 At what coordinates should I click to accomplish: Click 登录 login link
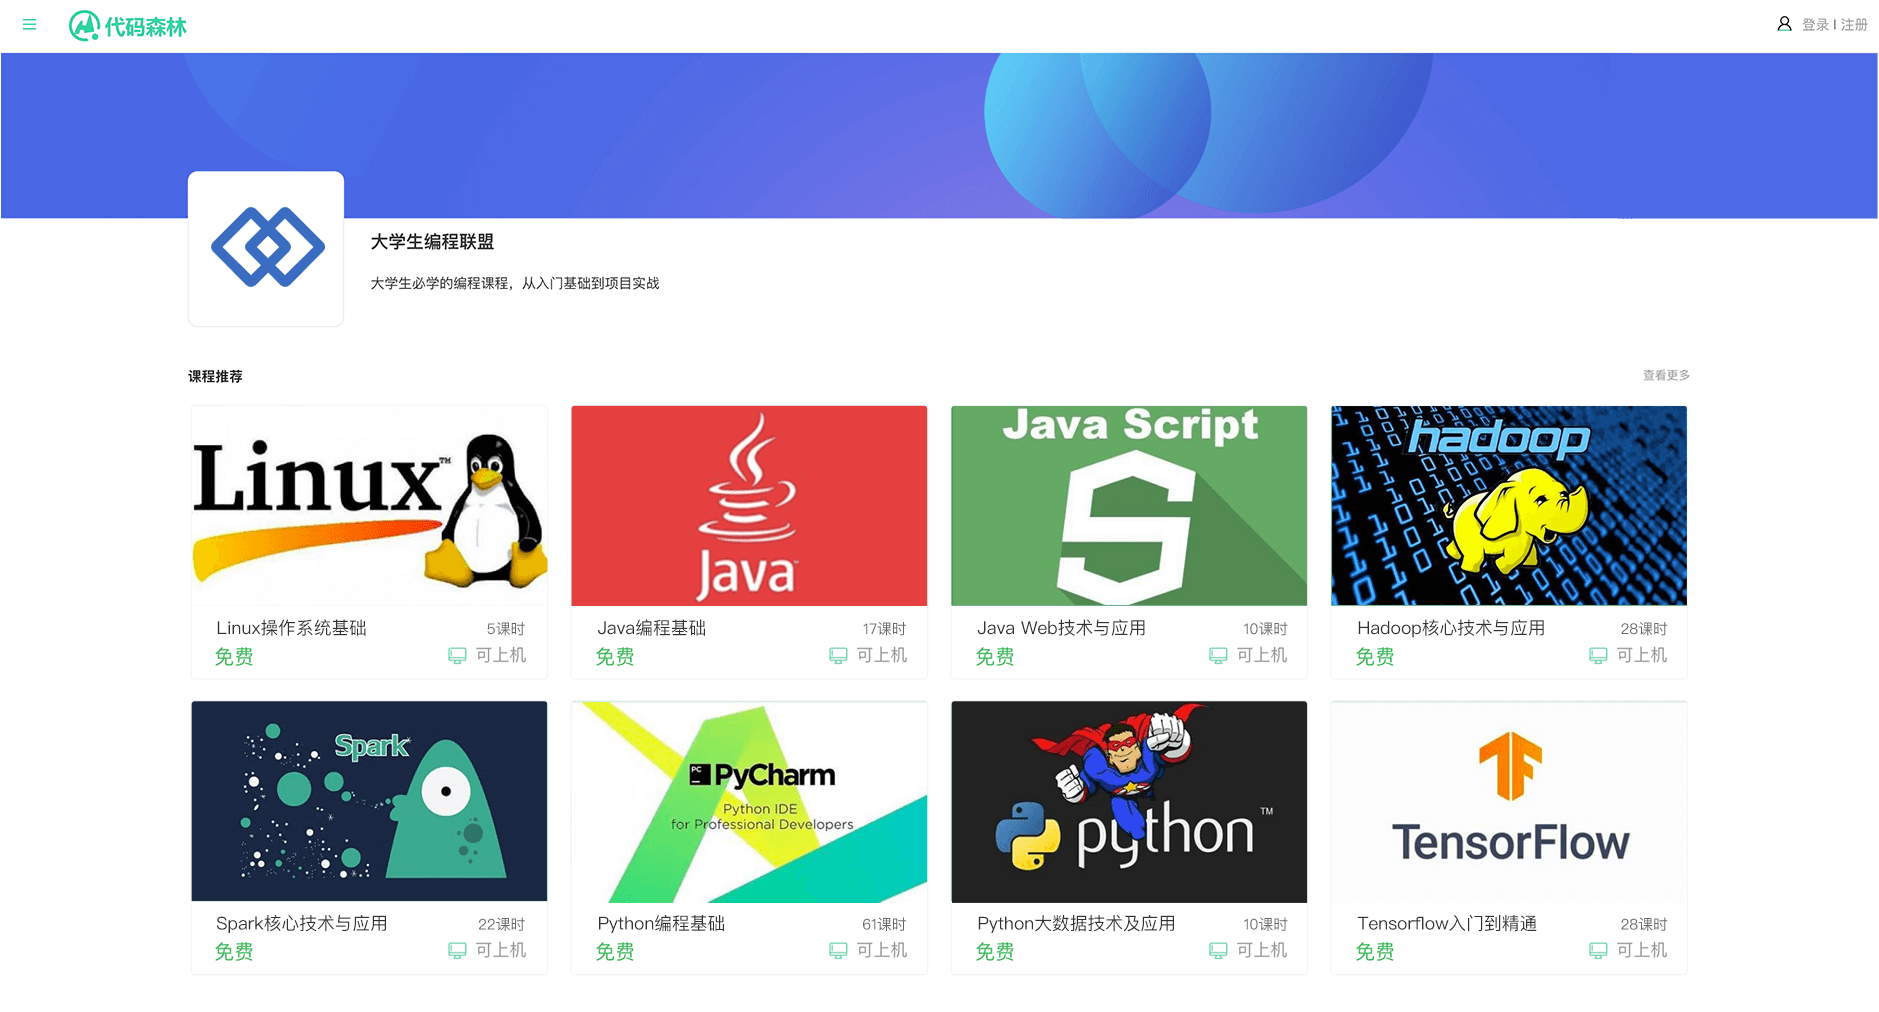[x=1815, y=25]
